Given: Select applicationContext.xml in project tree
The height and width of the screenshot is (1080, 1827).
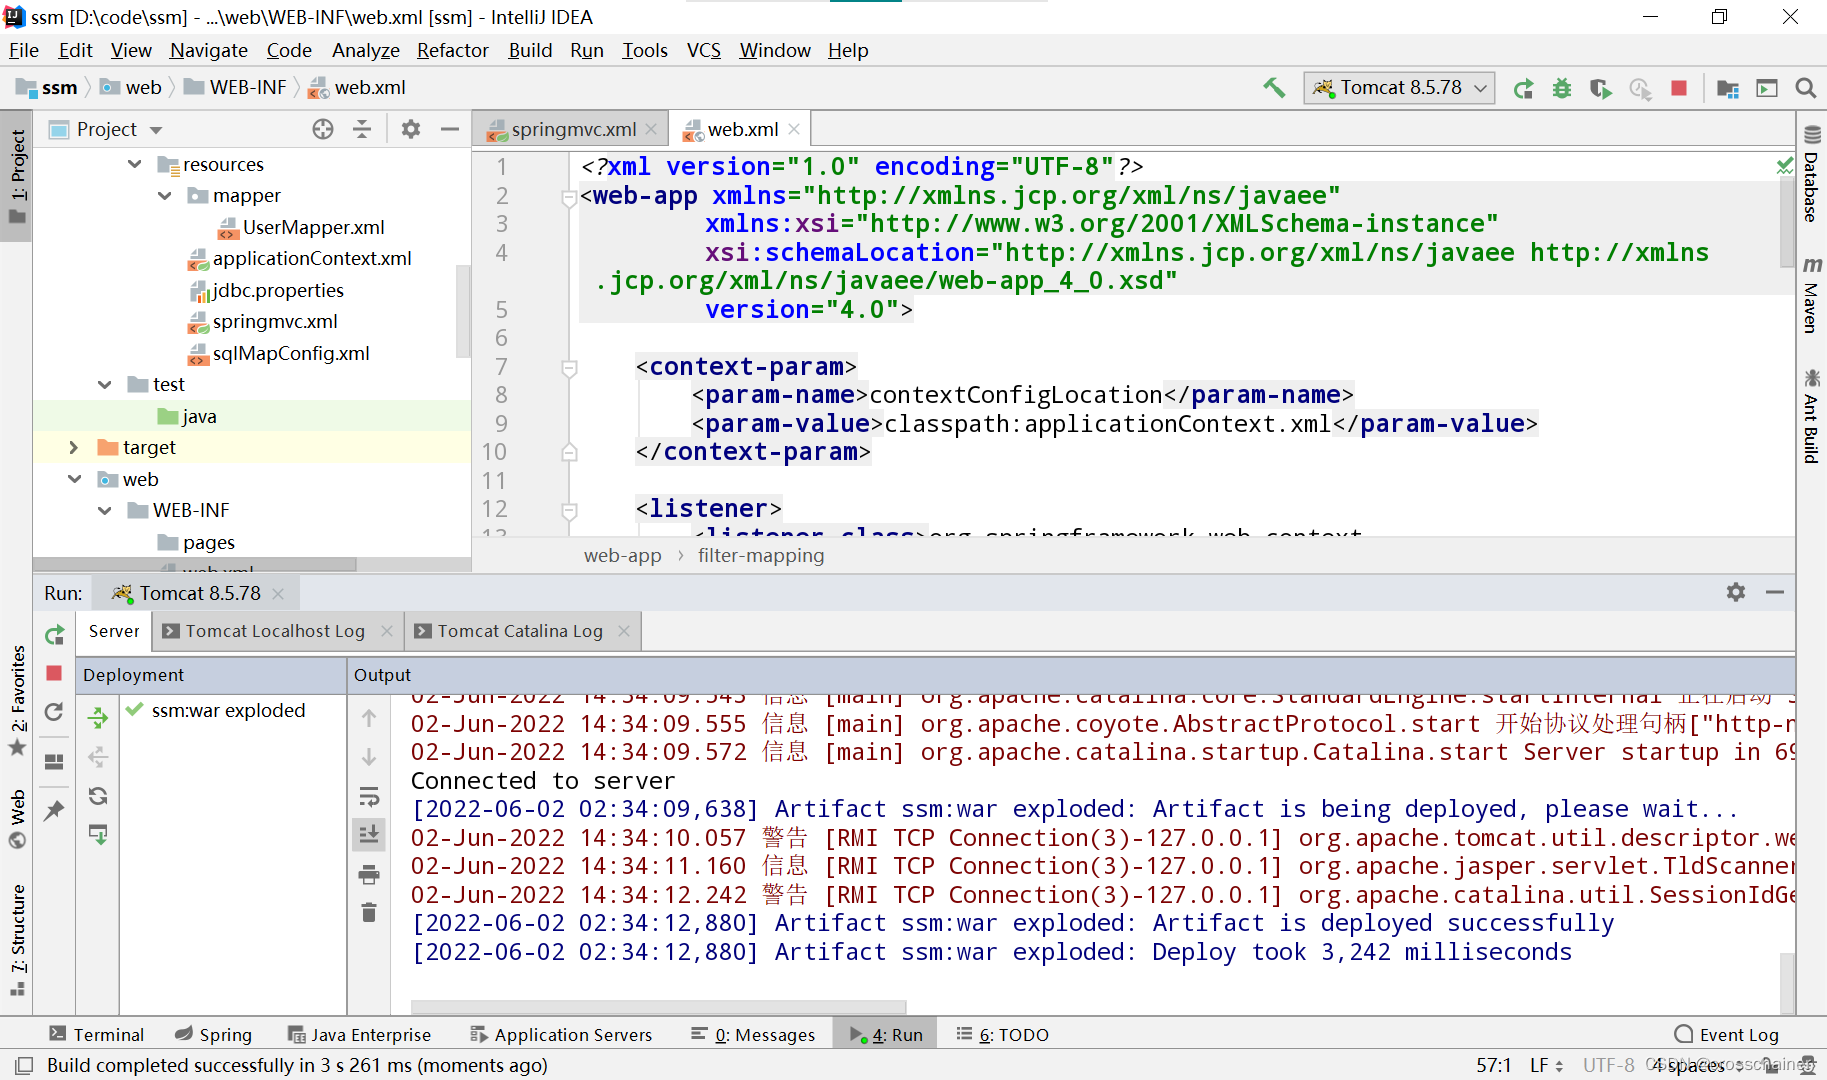Looking at the screenshot, I should tap(311, 259).
